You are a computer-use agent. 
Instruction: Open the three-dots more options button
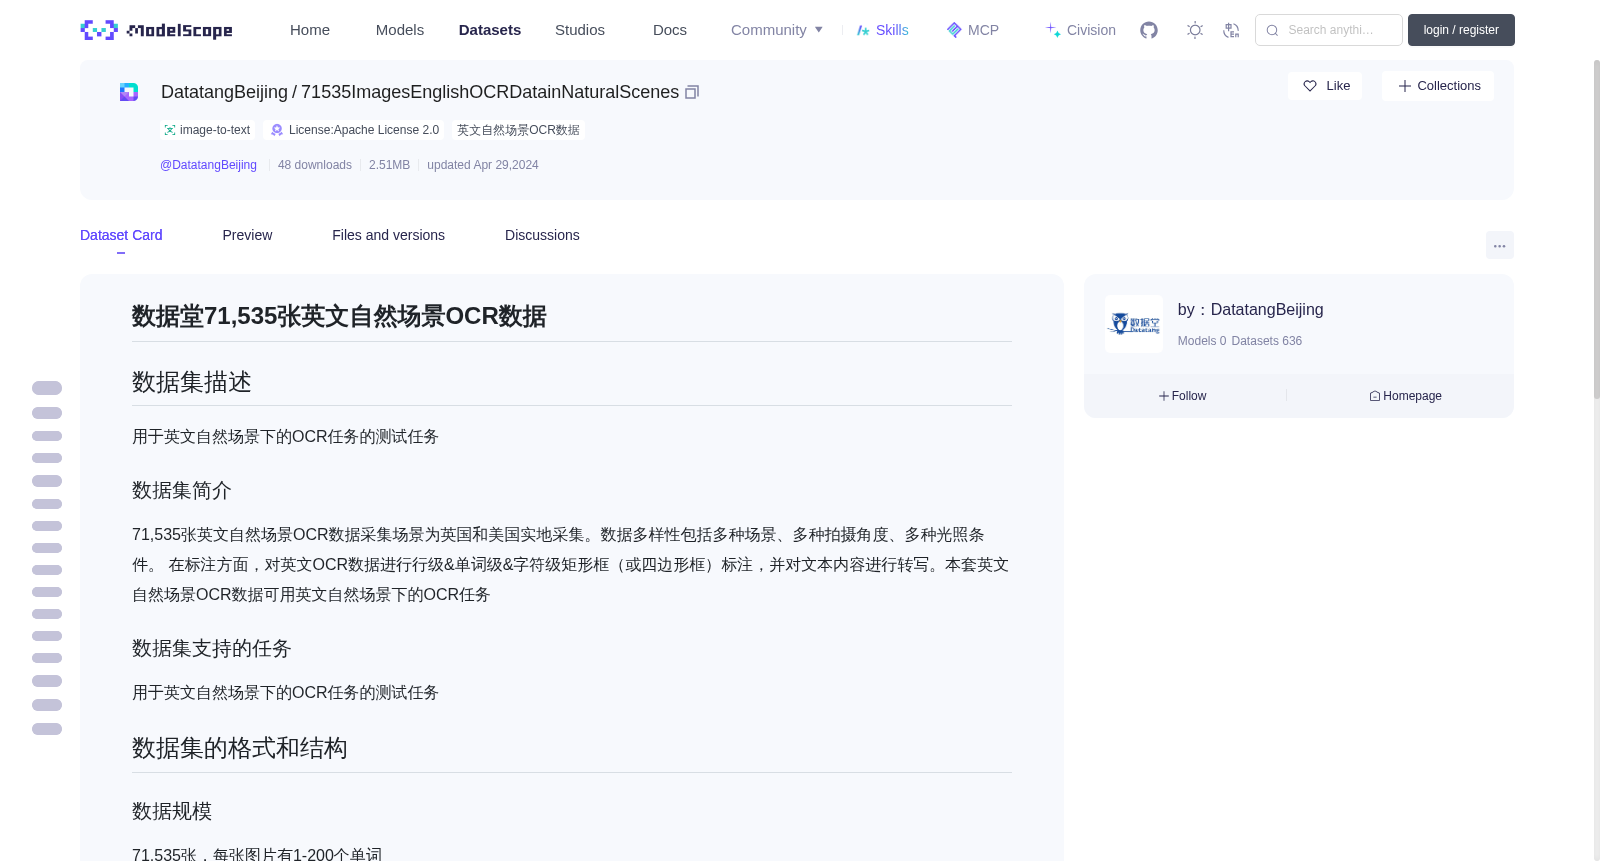pyautogui.click(x=1499, y=245)
